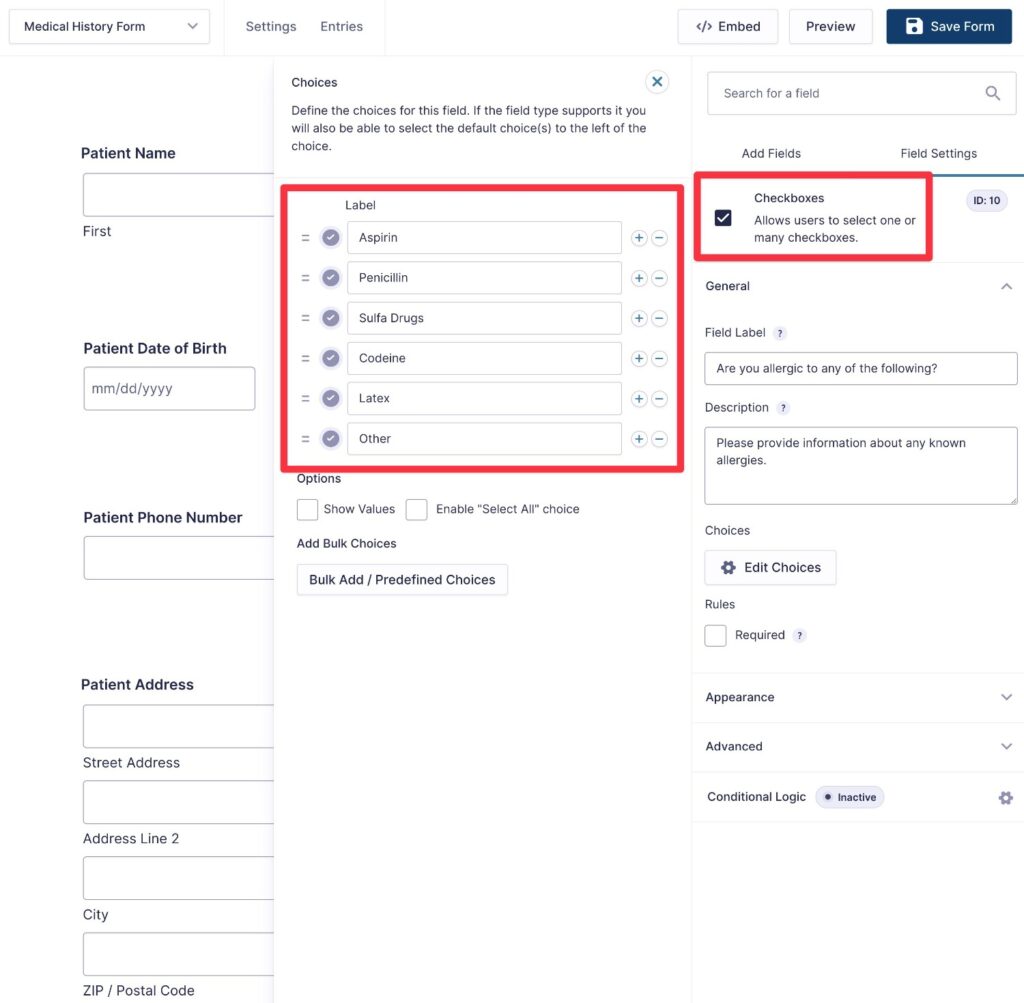This screenshot has width=1024, height=1003.
Task: Collapse the General settings section
Action: tap(1006, 285)
